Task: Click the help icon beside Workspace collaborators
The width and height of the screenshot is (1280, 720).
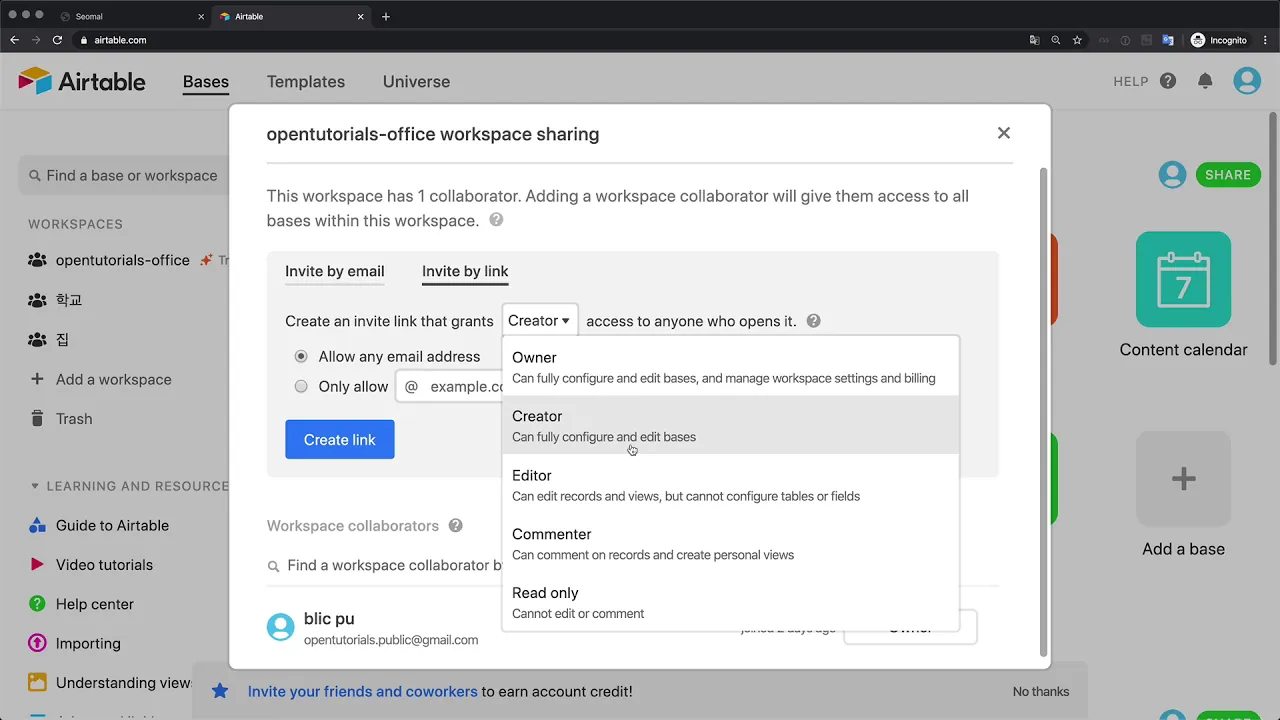Action: pyautogui.click(x=455, y=525)
